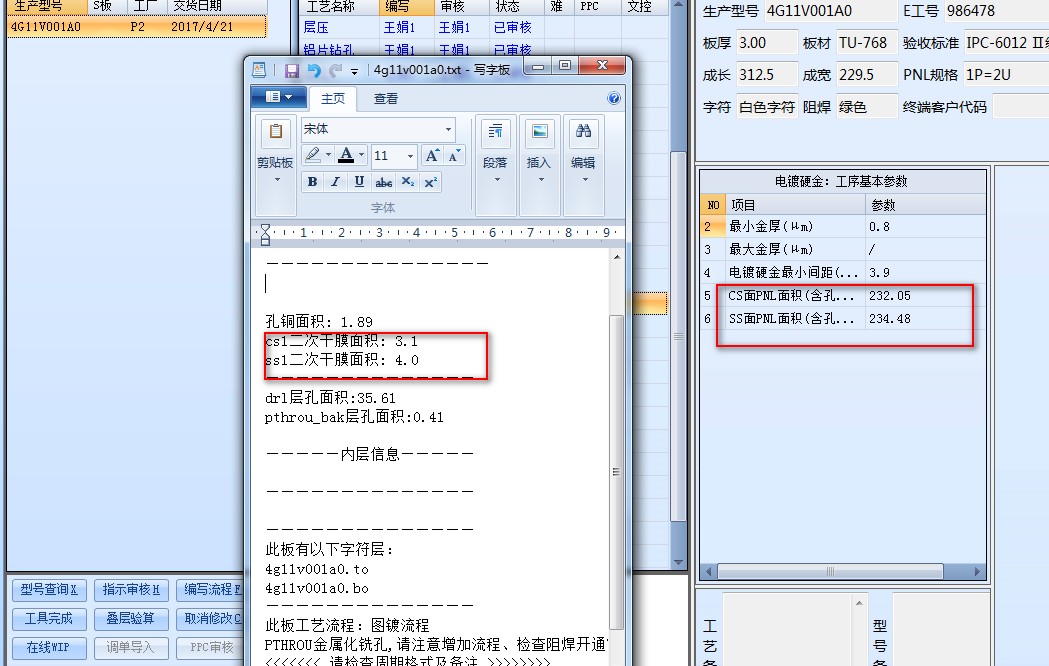Apply black font color A

point(346,155)
